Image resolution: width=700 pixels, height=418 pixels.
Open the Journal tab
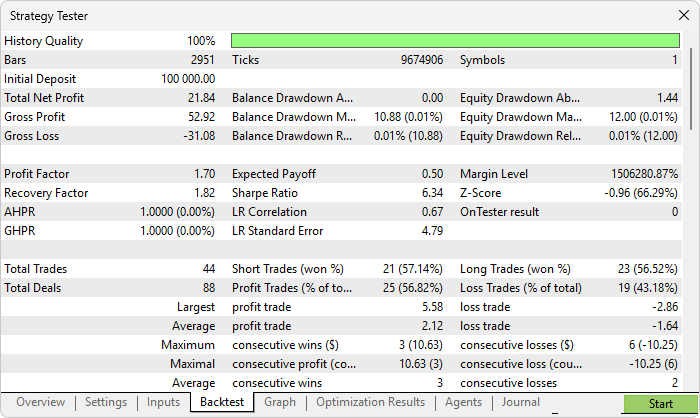coord(520,402)
